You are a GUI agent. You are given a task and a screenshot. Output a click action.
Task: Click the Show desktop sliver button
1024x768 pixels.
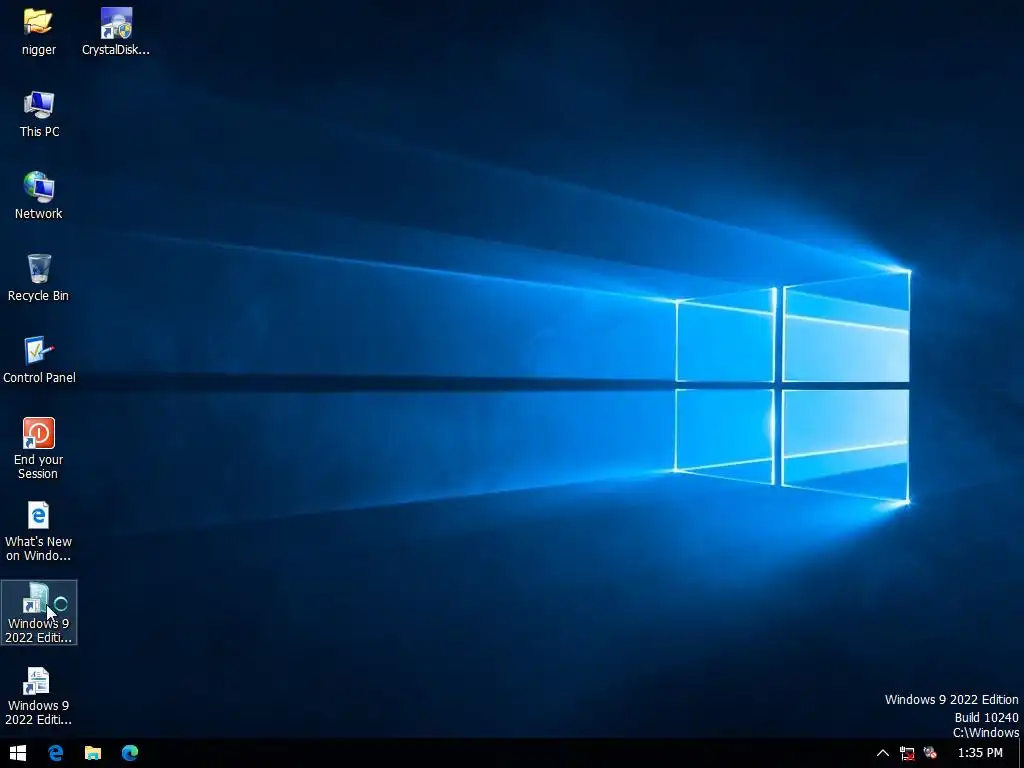pyautogui.click(x=1021, y=753)
